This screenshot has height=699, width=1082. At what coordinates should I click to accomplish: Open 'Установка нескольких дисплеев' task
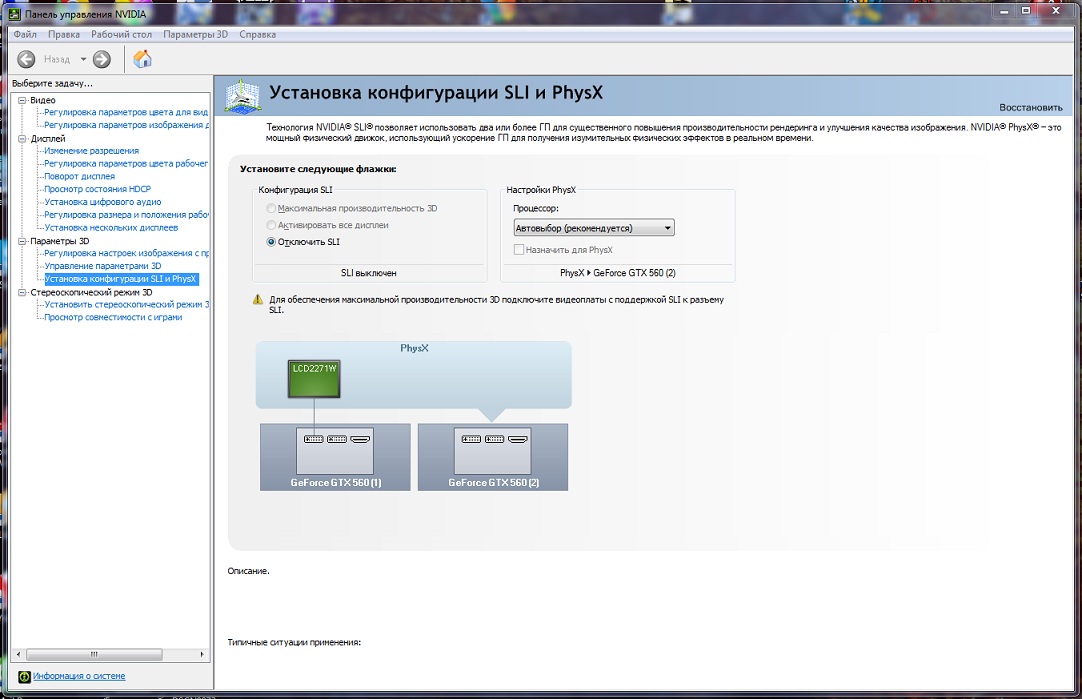tap(111, 227)
